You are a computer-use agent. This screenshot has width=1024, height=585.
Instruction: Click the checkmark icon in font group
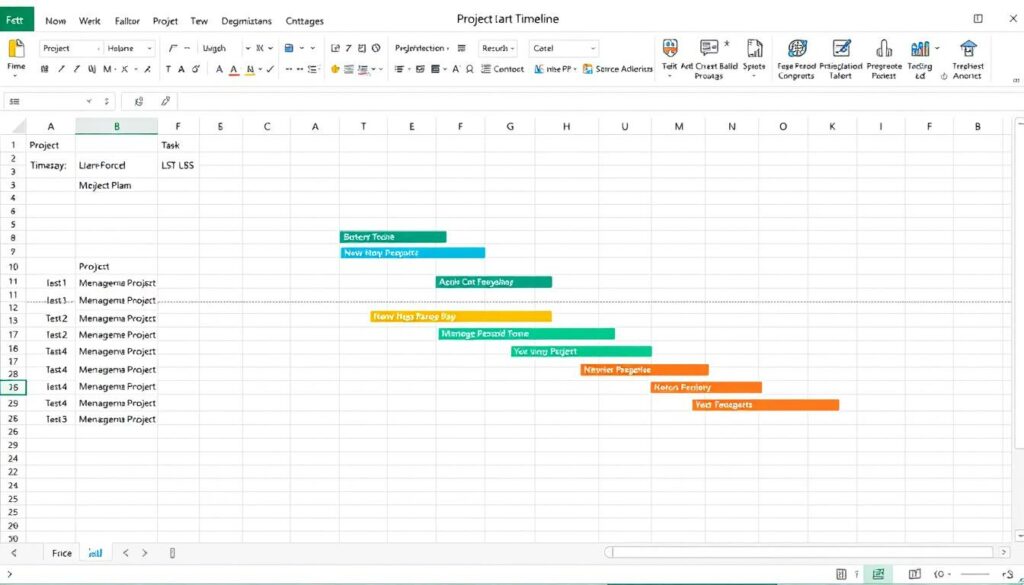tap(270, 69)
